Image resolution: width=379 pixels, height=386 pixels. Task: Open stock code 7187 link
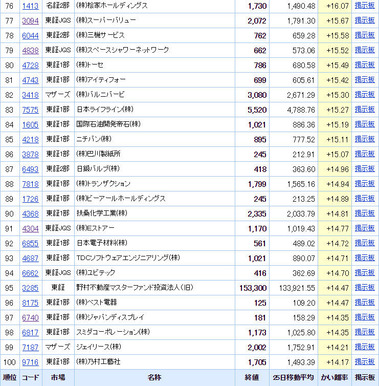pos(30,348)
